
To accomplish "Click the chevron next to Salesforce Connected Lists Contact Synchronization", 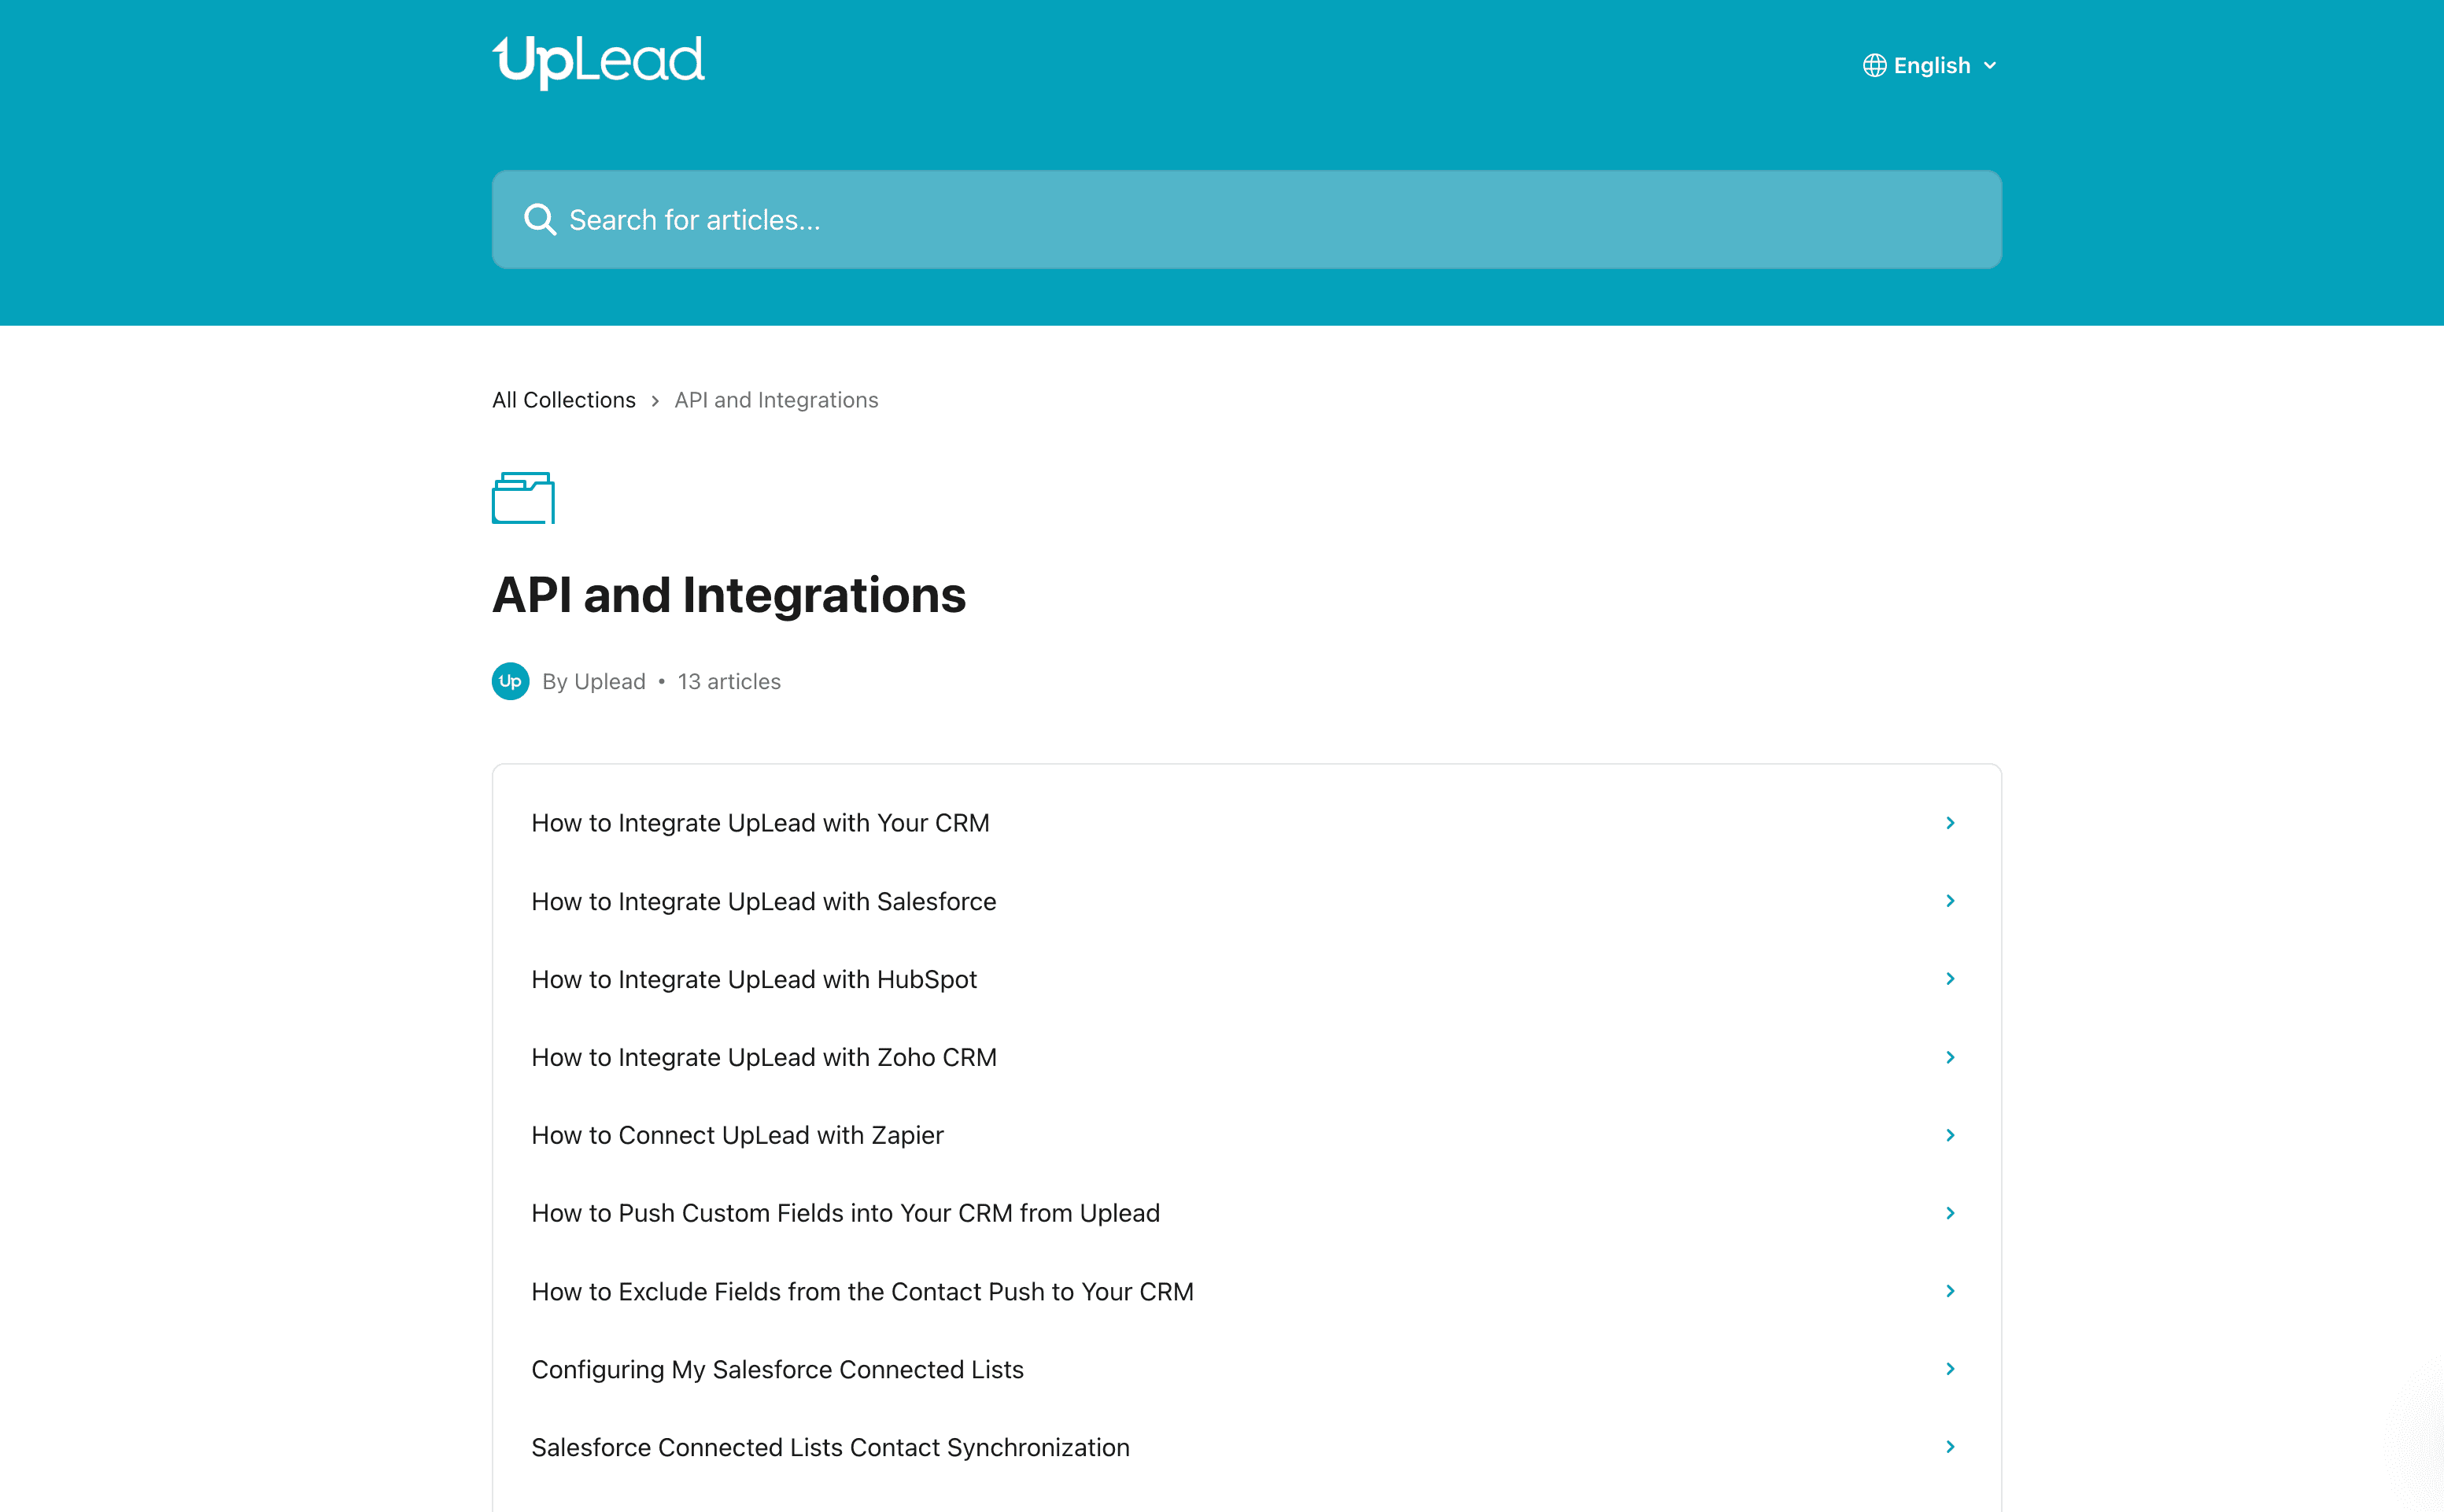I will pos(1951,1446).
